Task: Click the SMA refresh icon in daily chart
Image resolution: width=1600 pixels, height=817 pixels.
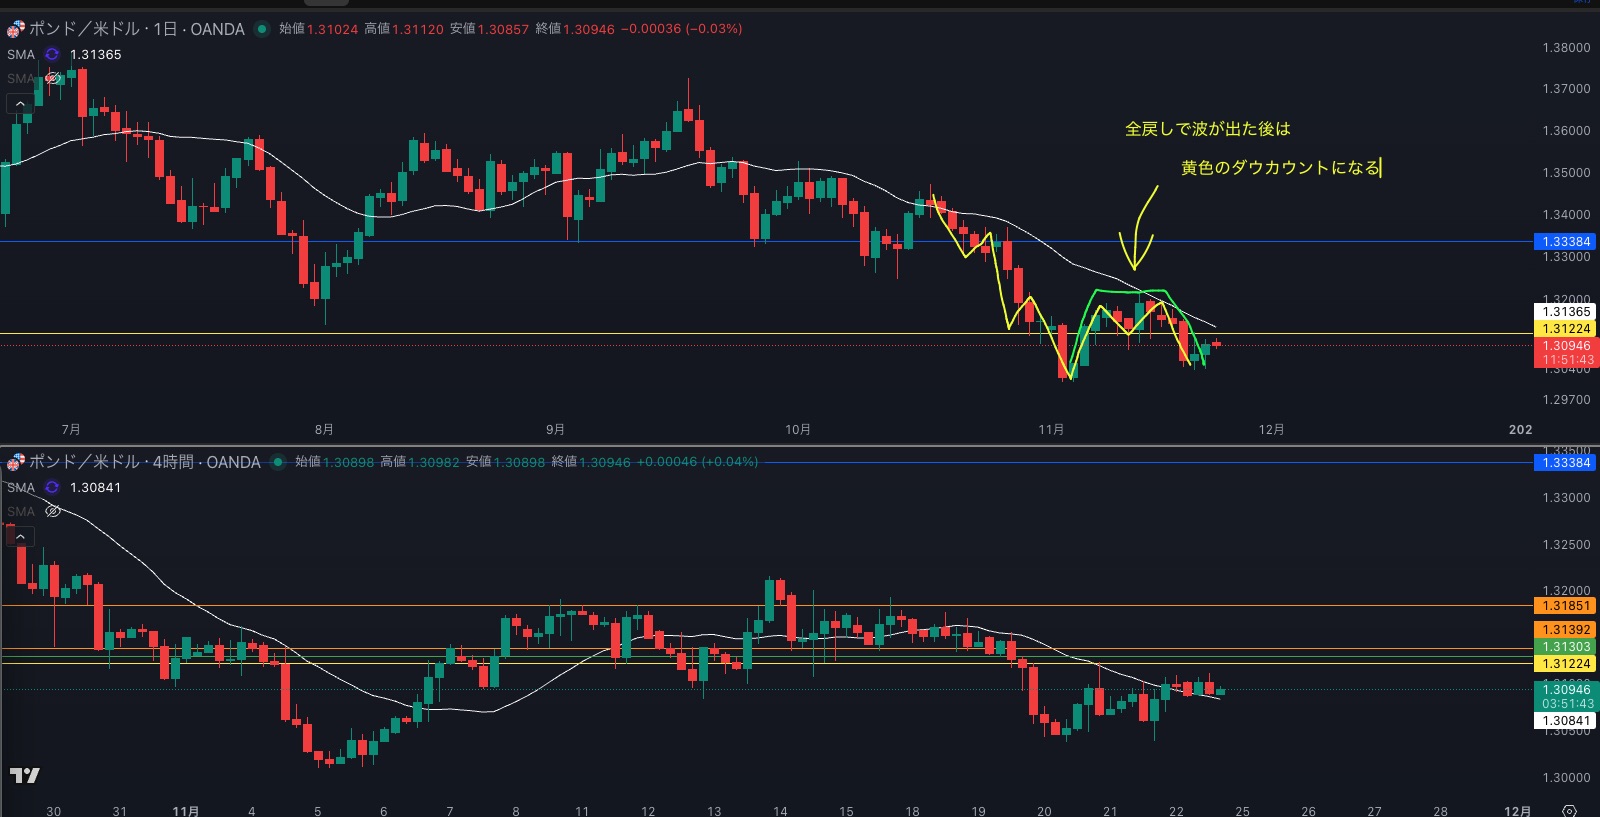Action: [x=52, y=55]
